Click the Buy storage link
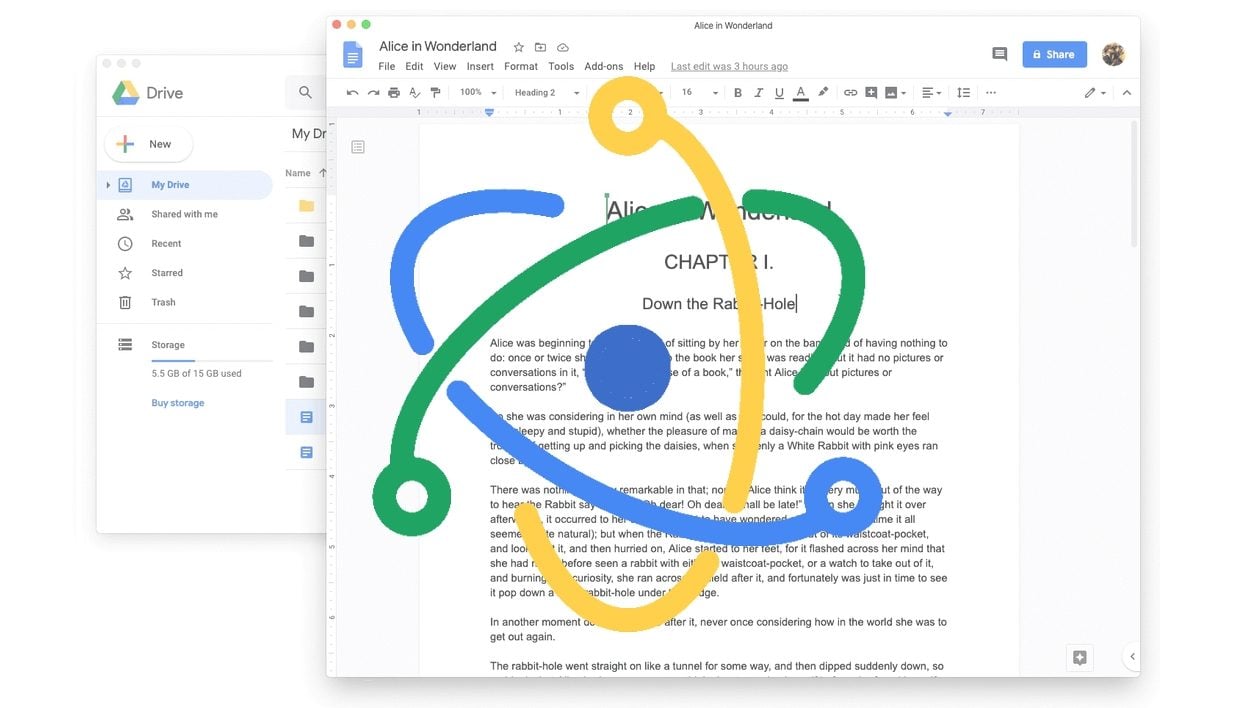This screenshot has width=1256, height=708. [178, 403]
